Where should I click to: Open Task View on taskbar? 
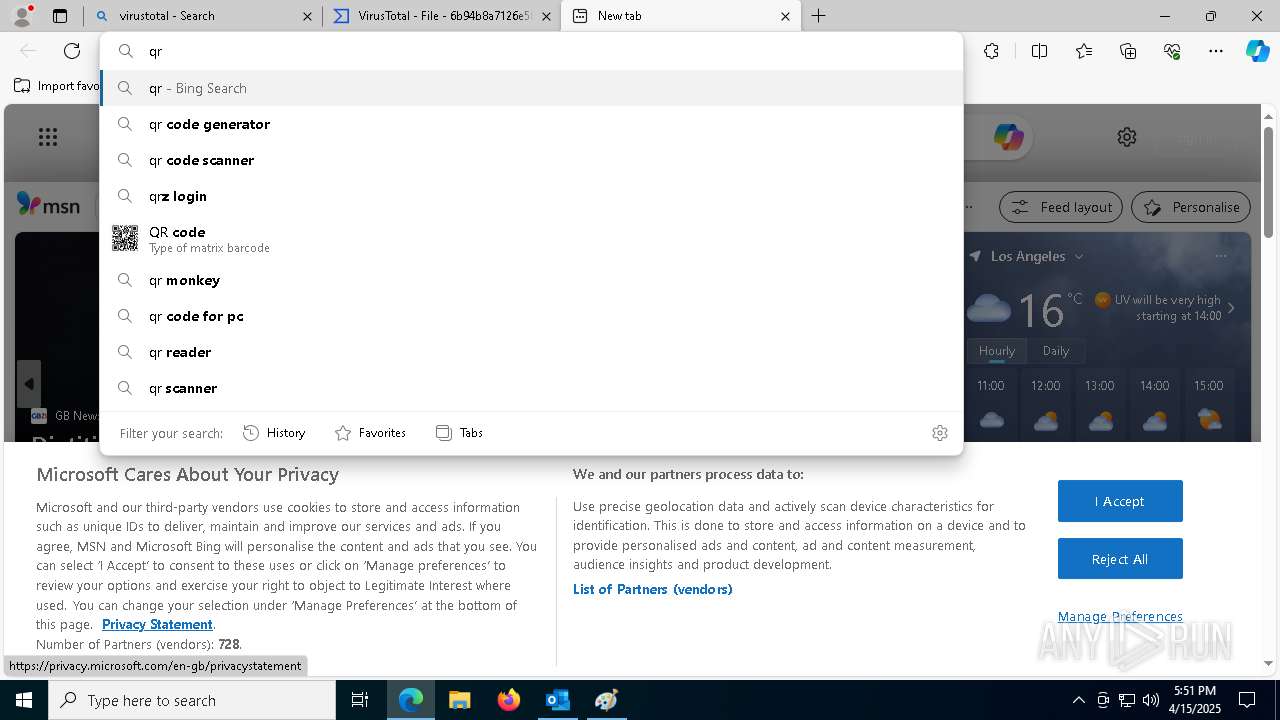tap(360, 700)
